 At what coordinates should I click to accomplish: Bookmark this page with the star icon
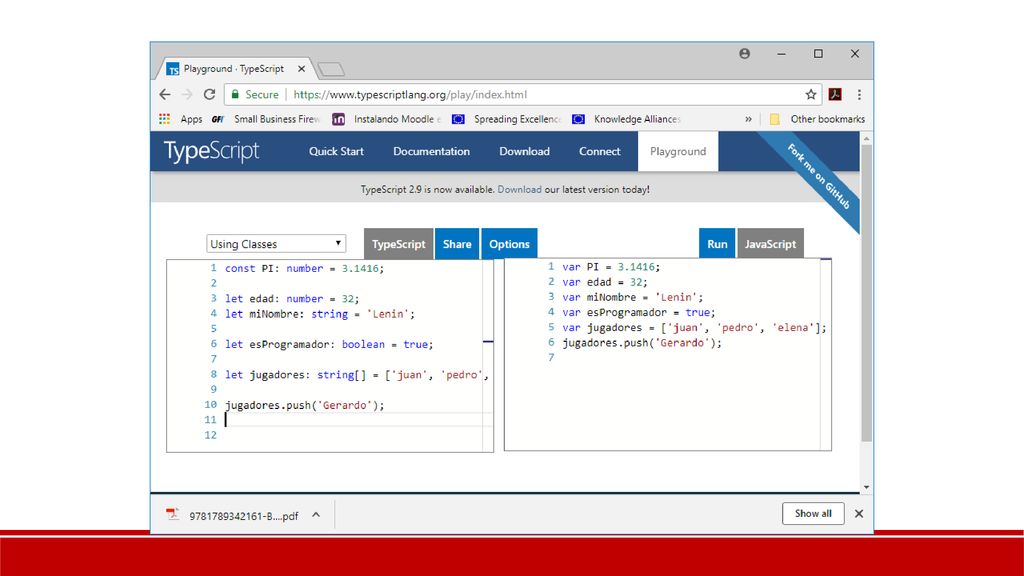point(810,95)
